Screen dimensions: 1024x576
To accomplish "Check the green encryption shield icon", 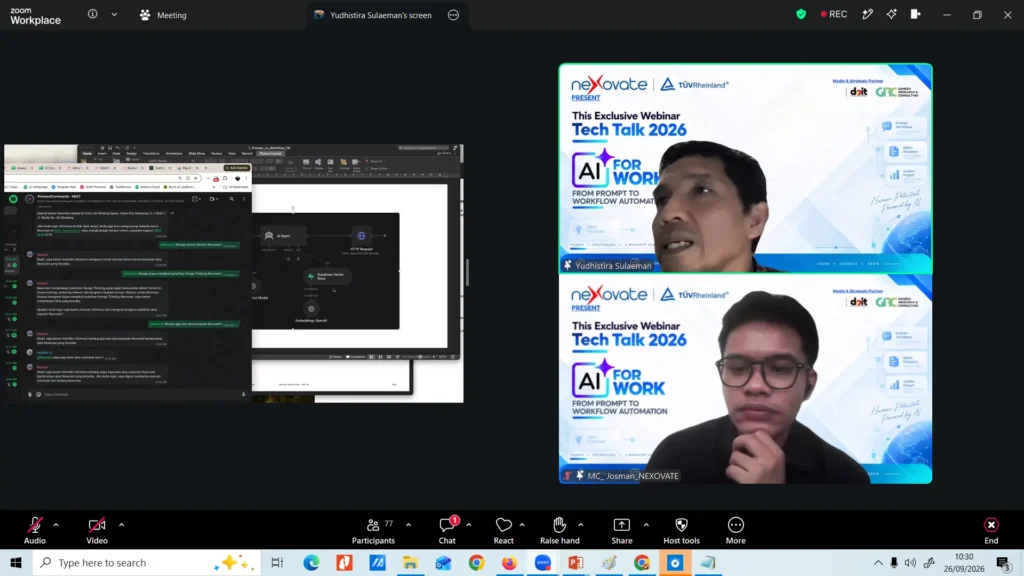I will [x=801, y=14].
